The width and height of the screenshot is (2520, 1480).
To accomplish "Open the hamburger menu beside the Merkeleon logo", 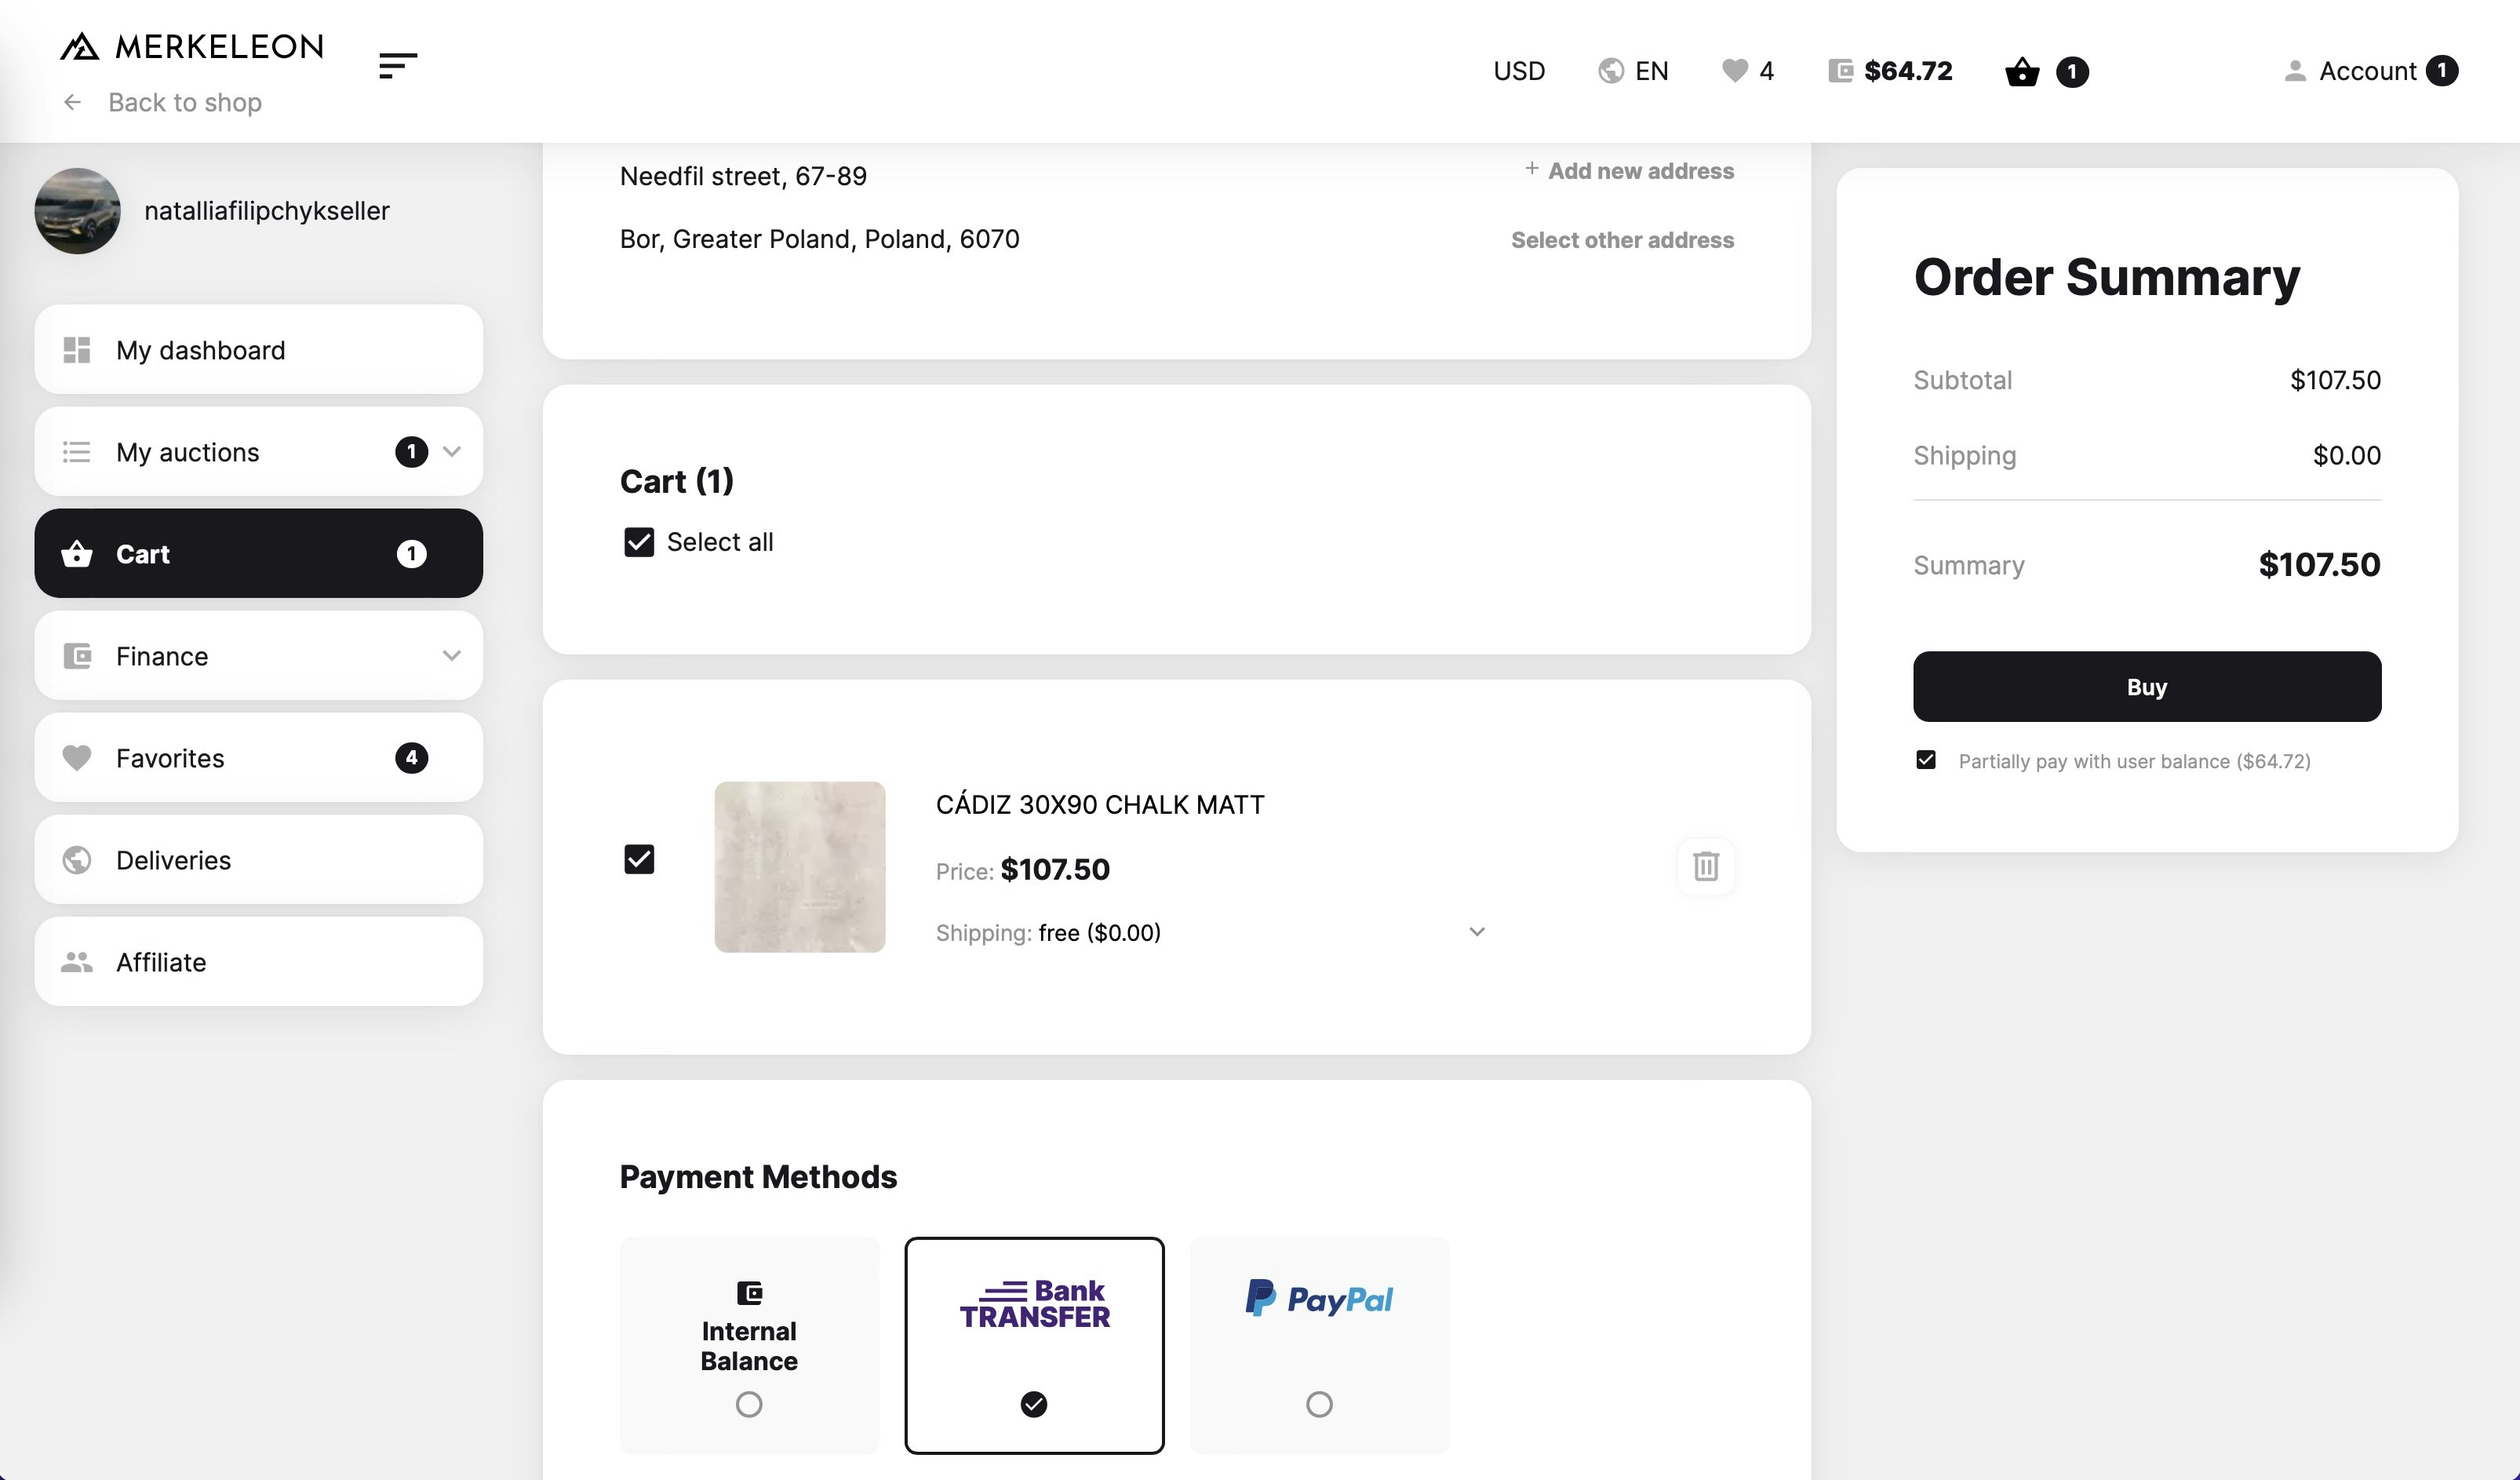I will pos(397,66).
